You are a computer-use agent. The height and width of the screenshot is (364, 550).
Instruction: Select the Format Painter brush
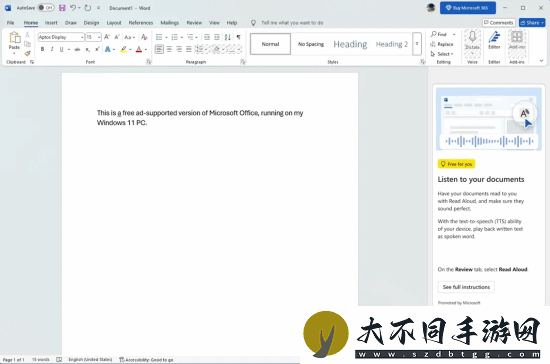pyautogui.click(x=27, y=54)
